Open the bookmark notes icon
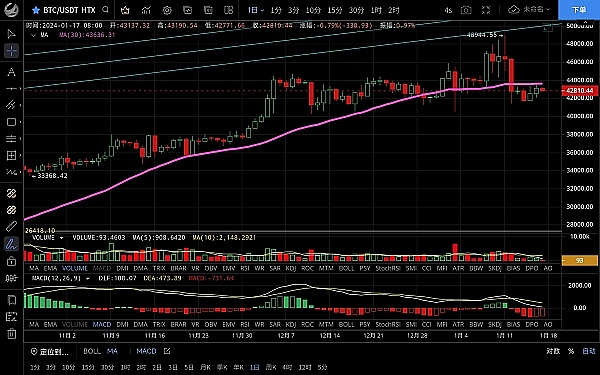600x375 pixels. pos(11,300)
